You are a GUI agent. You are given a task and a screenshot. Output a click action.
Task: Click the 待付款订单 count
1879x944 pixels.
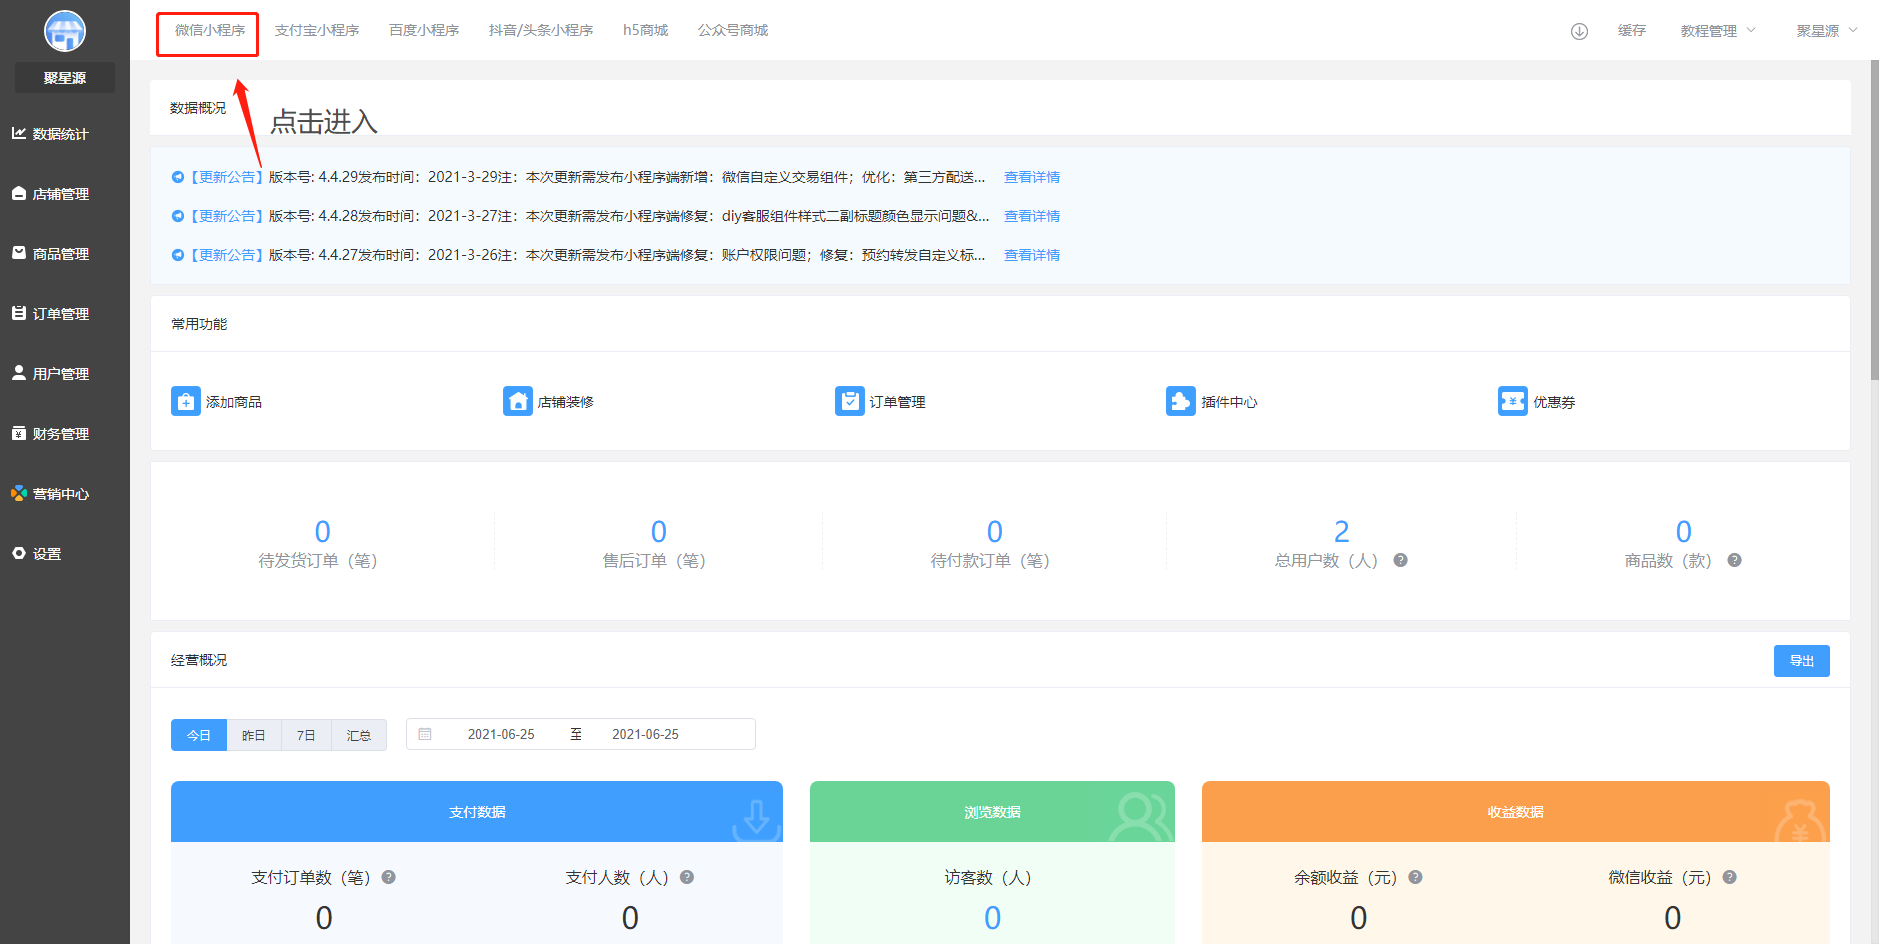(x=995, y=531)
